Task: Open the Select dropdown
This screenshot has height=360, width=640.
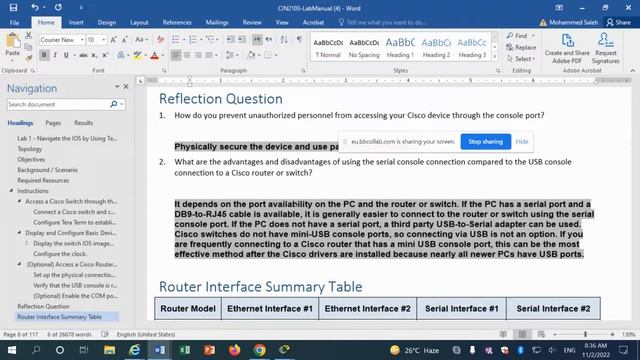Action: tap(521, 59)
